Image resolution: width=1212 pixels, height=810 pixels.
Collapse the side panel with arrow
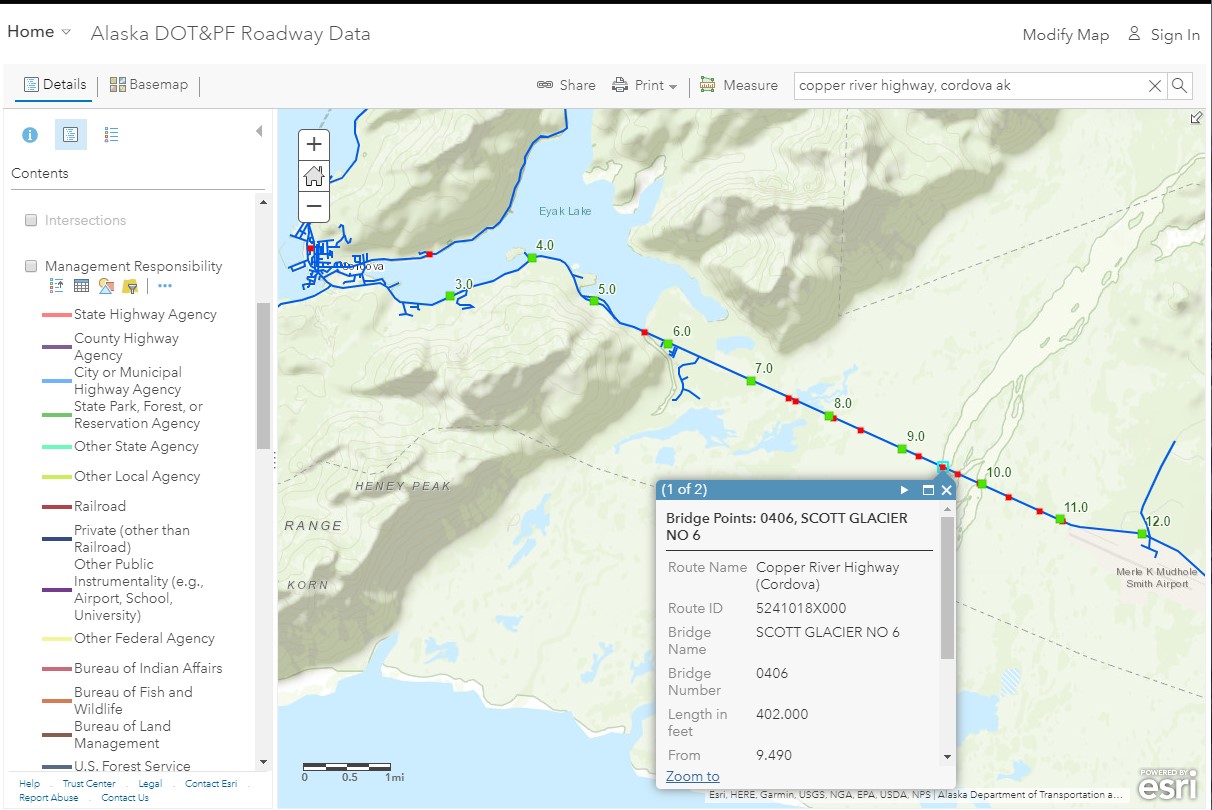coord(259,131)
